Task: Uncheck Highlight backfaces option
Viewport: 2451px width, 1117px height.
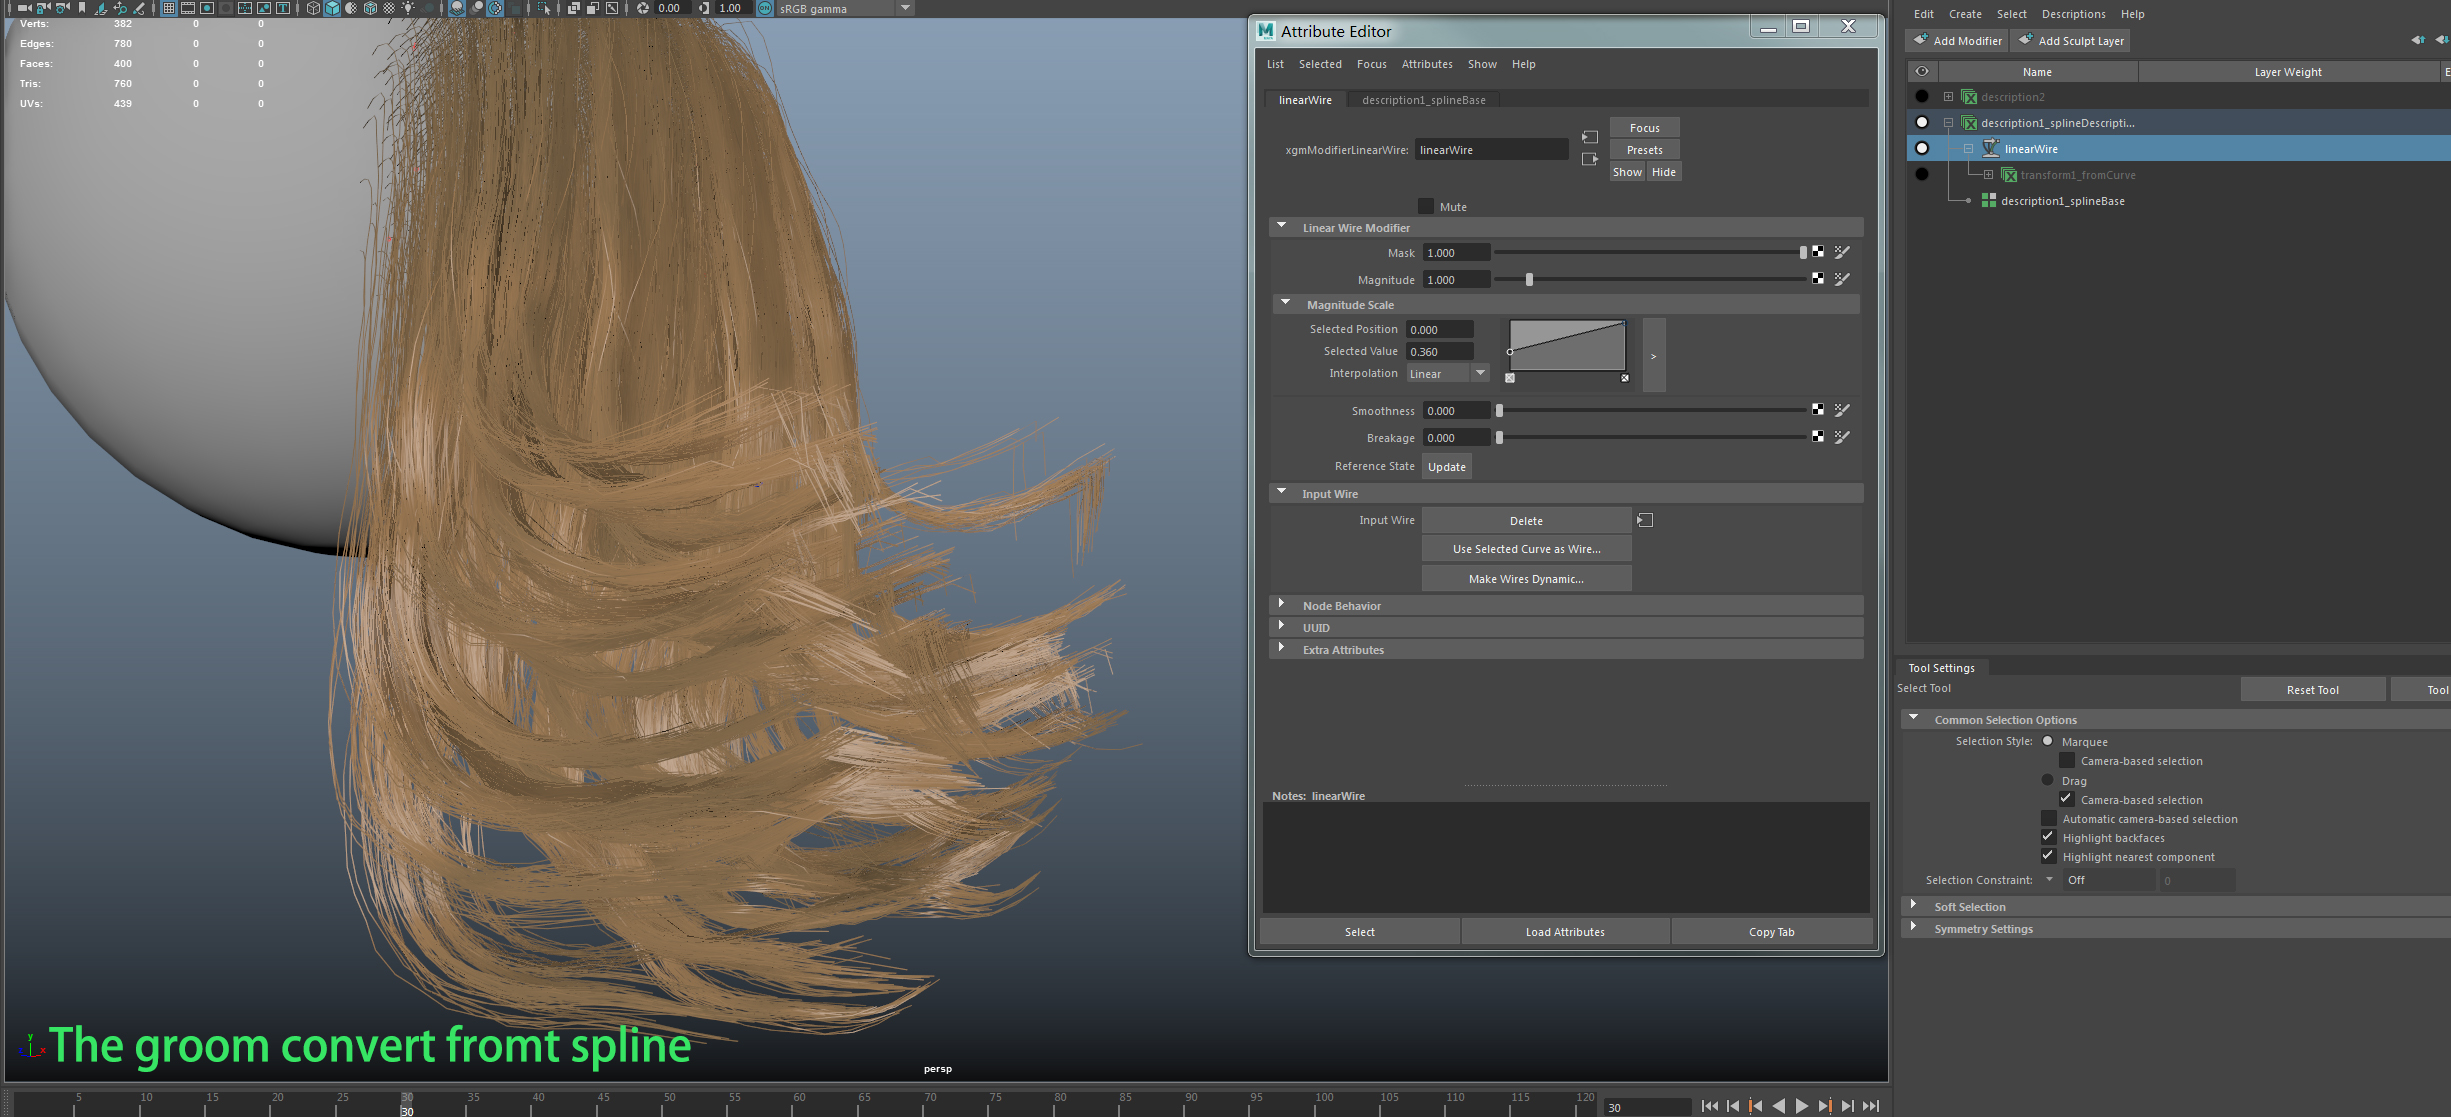Action: coord(2048,837)
